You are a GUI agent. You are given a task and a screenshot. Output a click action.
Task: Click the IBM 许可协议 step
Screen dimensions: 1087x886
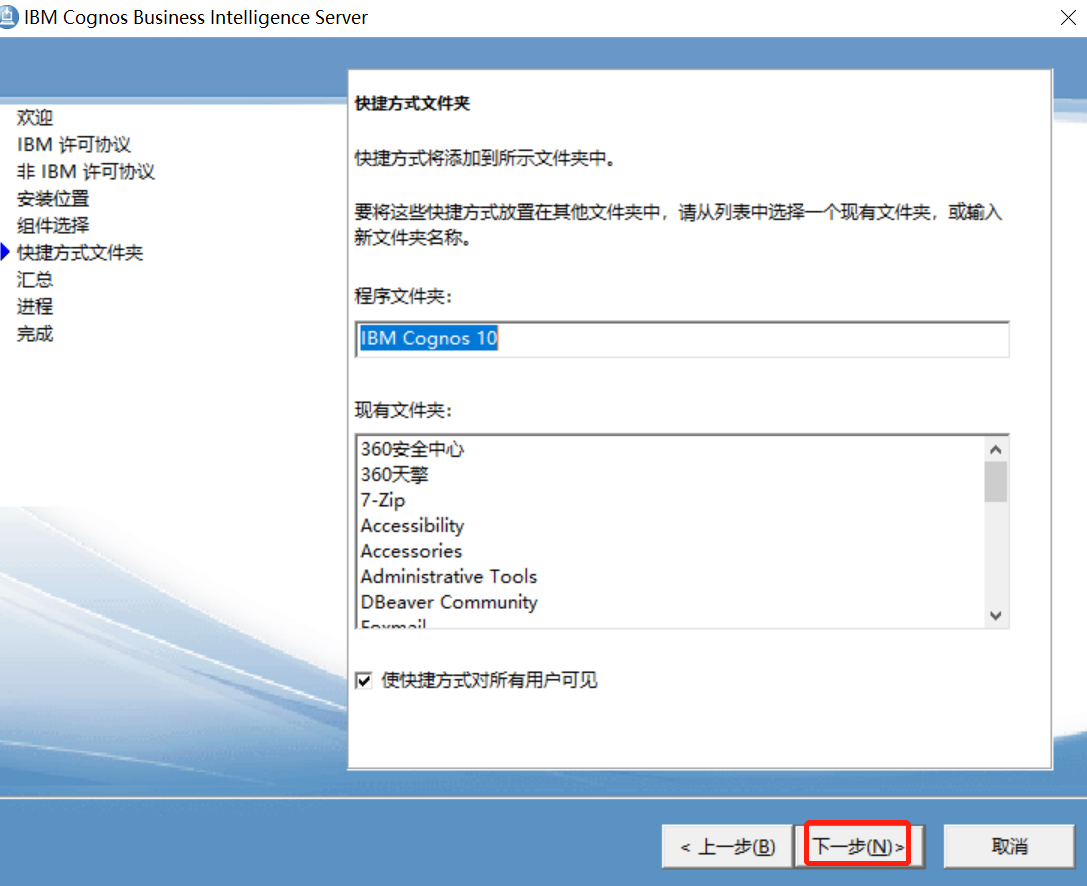(x=73, y=144)
